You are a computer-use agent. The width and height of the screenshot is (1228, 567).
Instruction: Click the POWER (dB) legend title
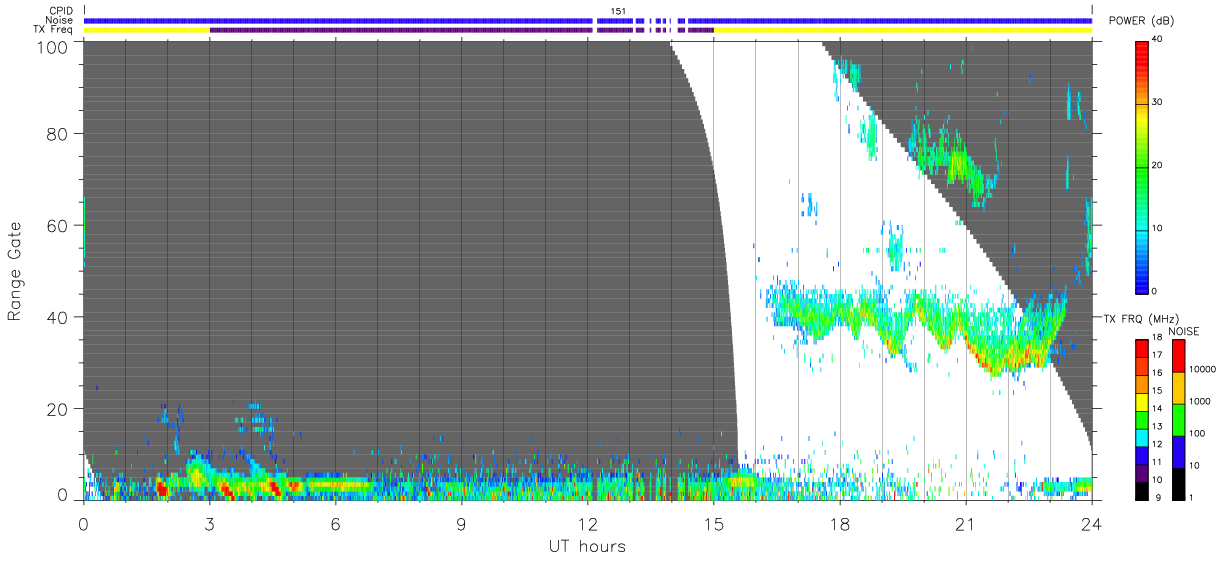tap(1142, 21)
